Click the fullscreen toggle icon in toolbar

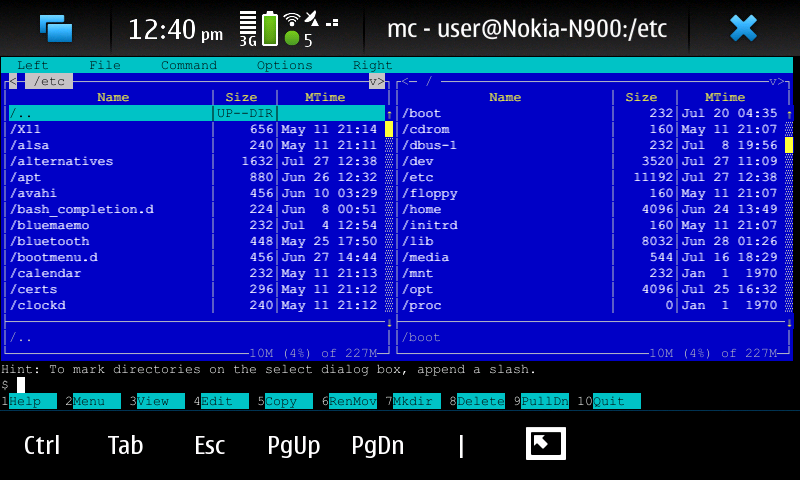pos(545,444)
